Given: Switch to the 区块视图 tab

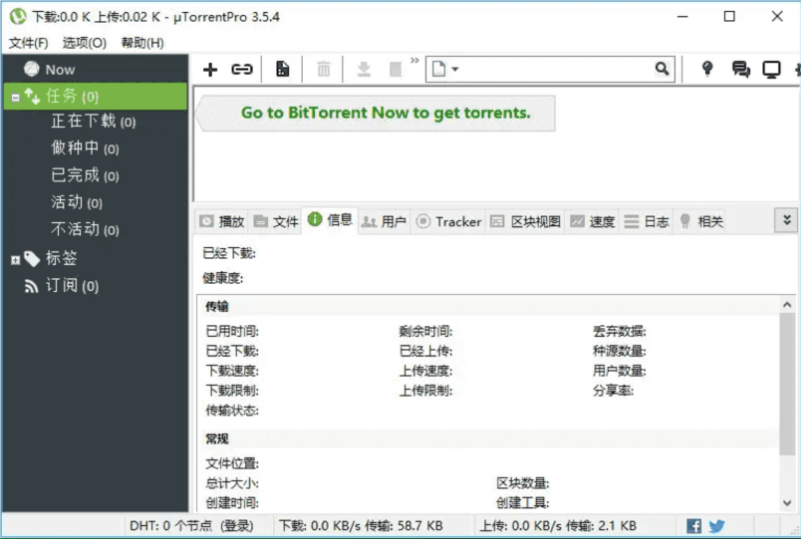Looking at the screenshot, I should [x=525, y=221].
